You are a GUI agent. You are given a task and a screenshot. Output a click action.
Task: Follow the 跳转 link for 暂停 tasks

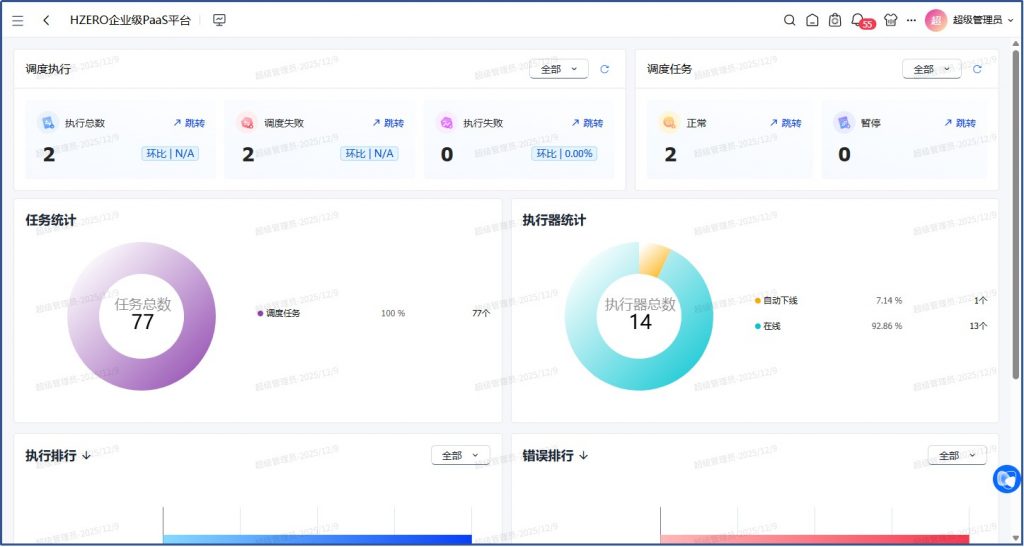coord(960,123)
